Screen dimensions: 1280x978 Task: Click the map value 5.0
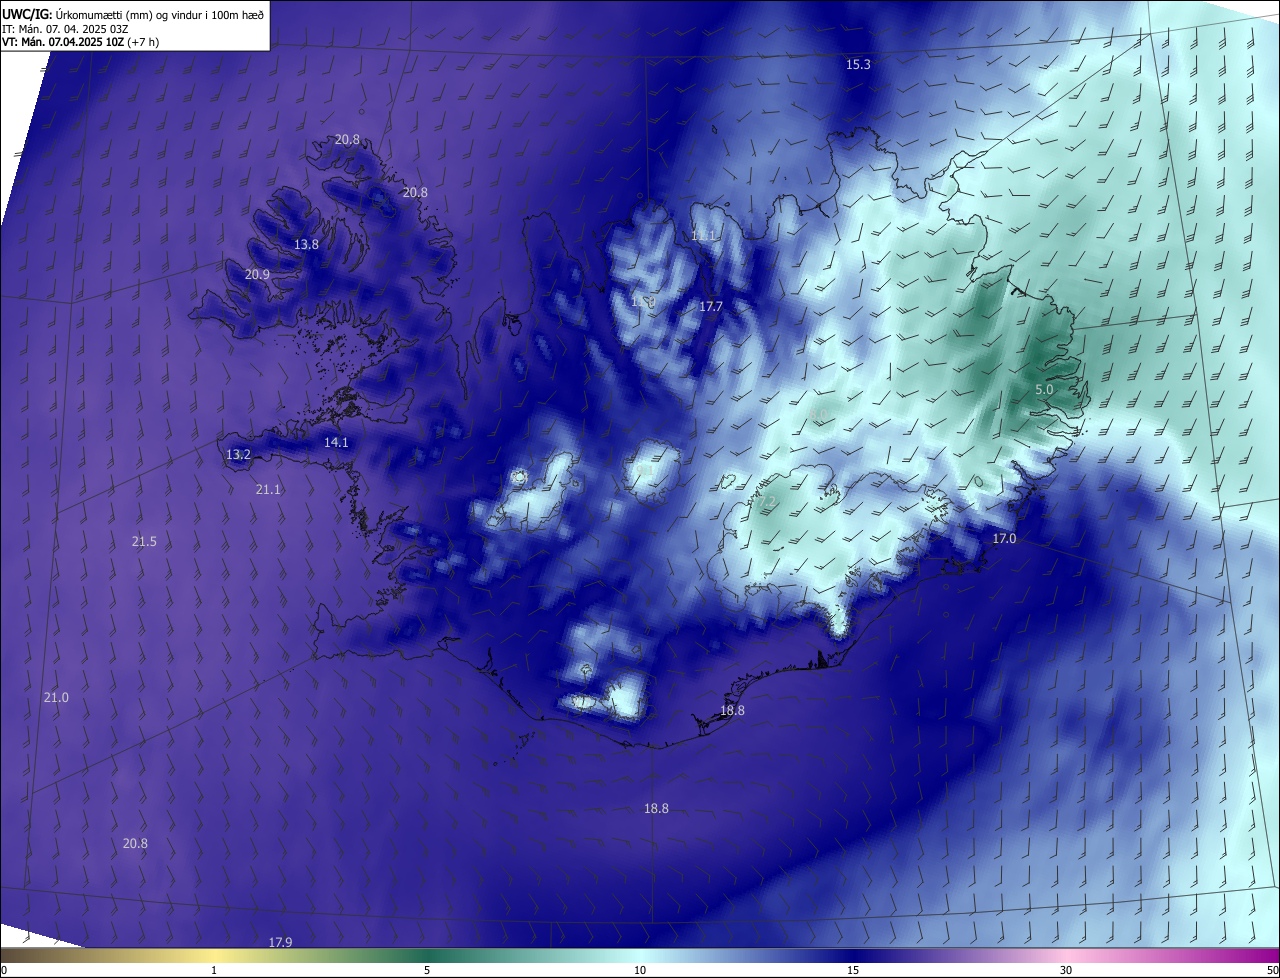(x=1044, y=389)
